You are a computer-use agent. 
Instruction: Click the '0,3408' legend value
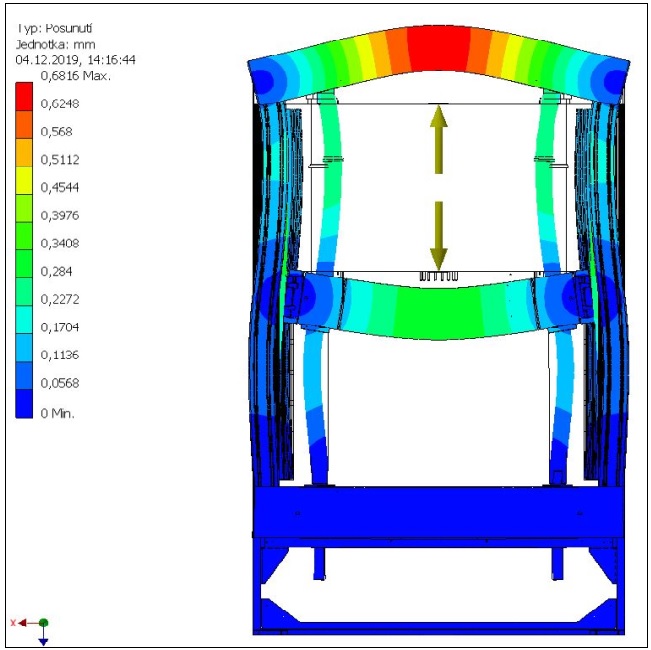point(60,243)
